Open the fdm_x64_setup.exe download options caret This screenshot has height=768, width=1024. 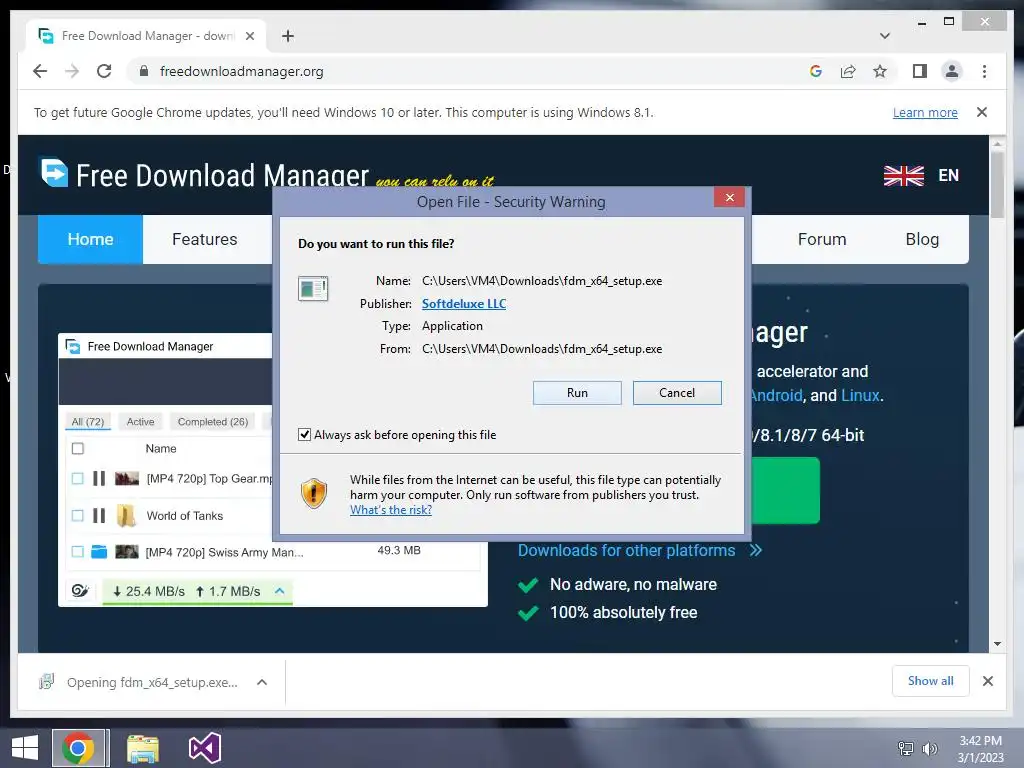click(262, 682)
